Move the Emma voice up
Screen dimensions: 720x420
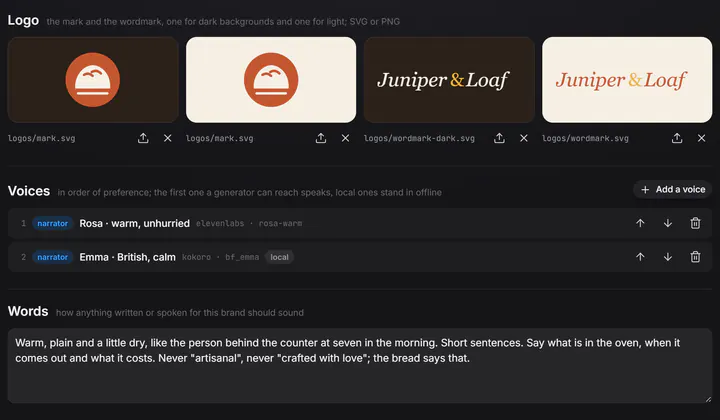click(x=640, y=257)
